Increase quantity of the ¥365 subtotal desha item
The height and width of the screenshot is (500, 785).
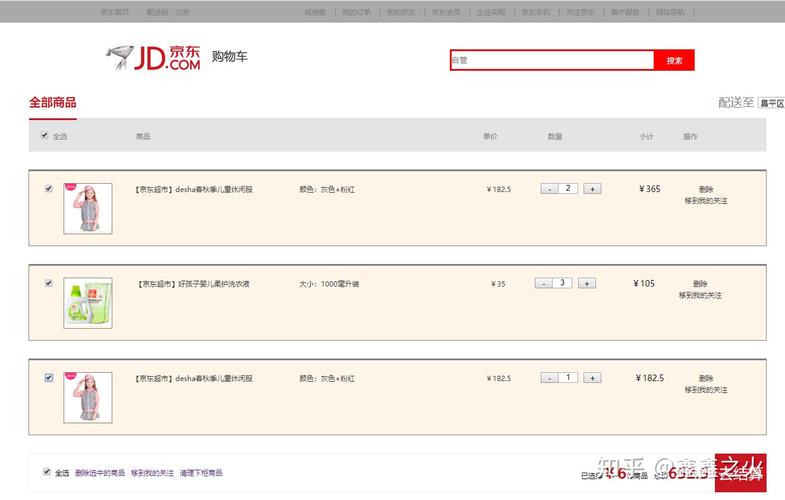coord(592,189)
